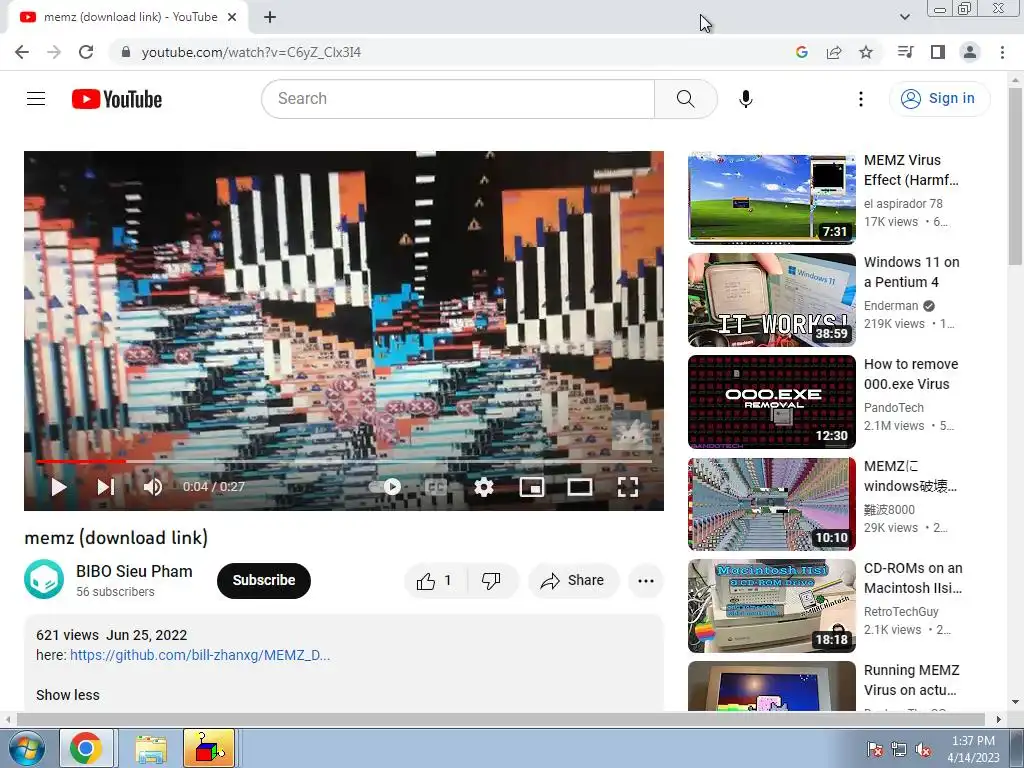Image resolution: width=1024 pixels, height=768 pixels.
Task: Collapse description with Show less
Action: pos(68,695)
